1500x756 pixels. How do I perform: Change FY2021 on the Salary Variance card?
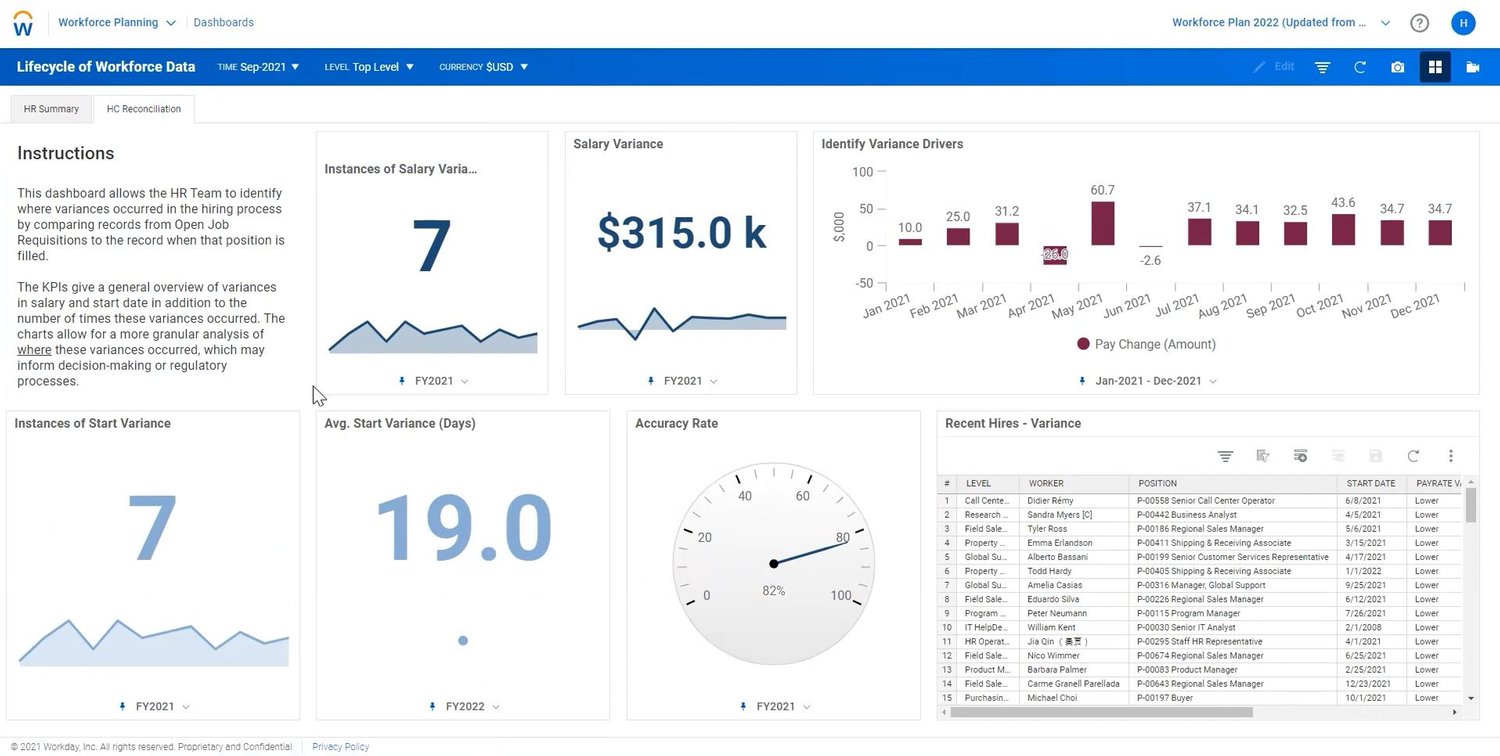click(681, 381)
